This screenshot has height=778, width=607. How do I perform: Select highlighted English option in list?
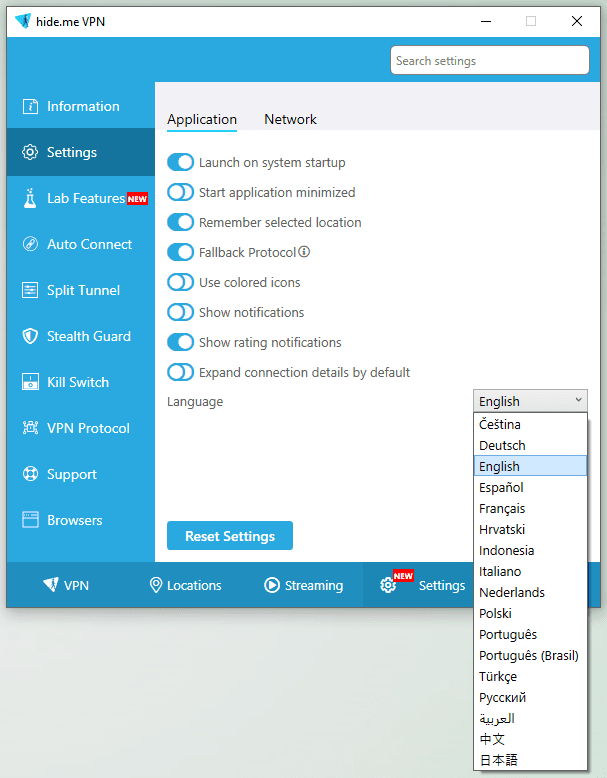pyautogui.click(x=530, y=466)
